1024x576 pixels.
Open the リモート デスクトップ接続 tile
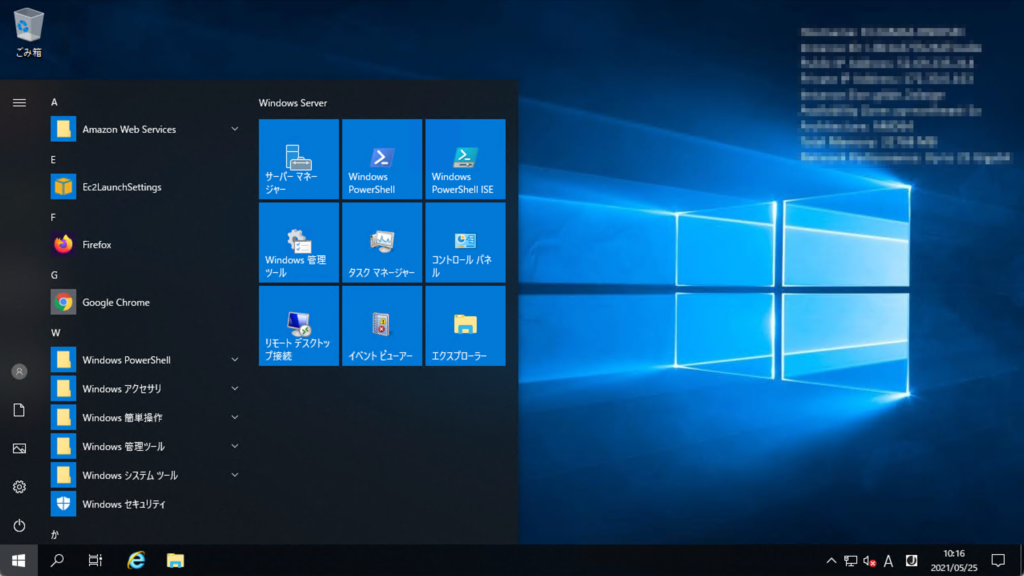298,325
